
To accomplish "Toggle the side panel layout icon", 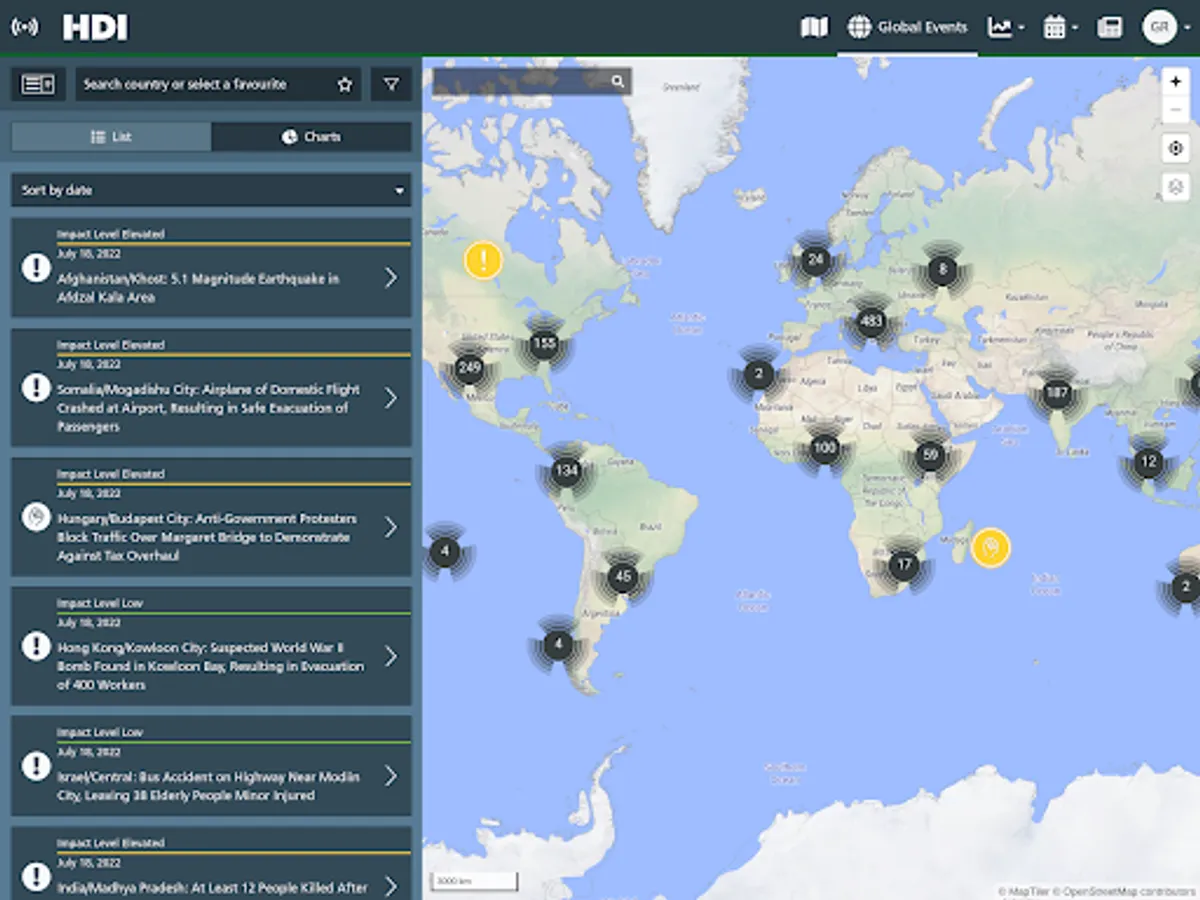I will tap(38, 85).
